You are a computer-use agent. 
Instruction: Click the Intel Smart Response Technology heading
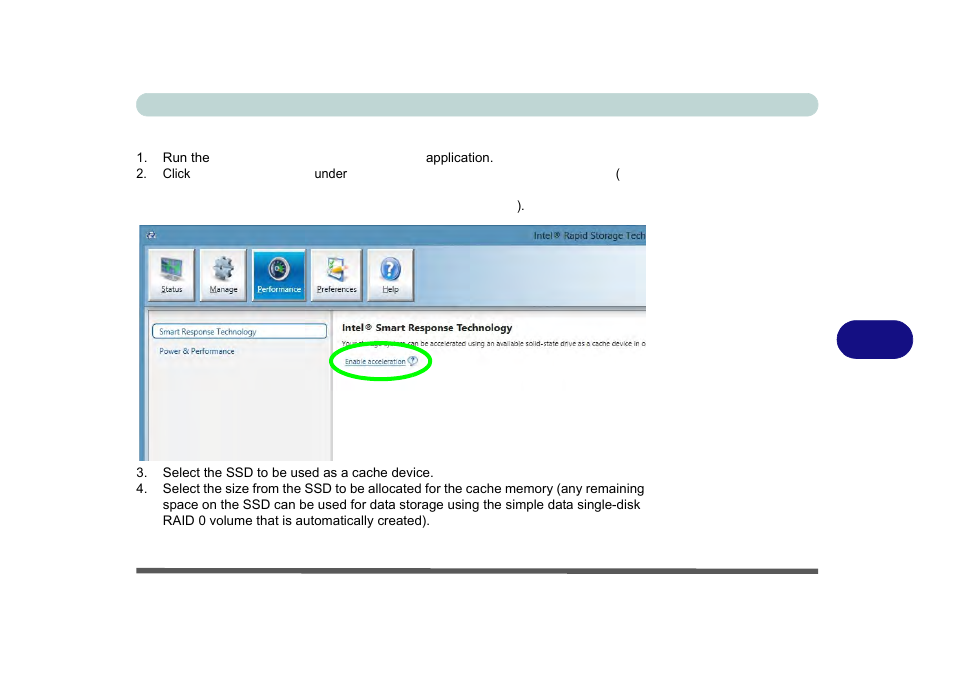(x=427, y=327)
